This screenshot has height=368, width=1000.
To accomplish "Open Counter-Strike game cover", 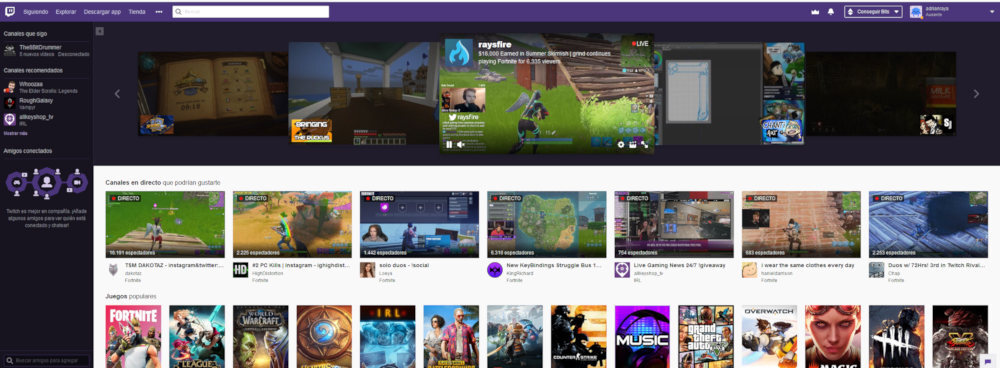I will [x=578, y=337].
